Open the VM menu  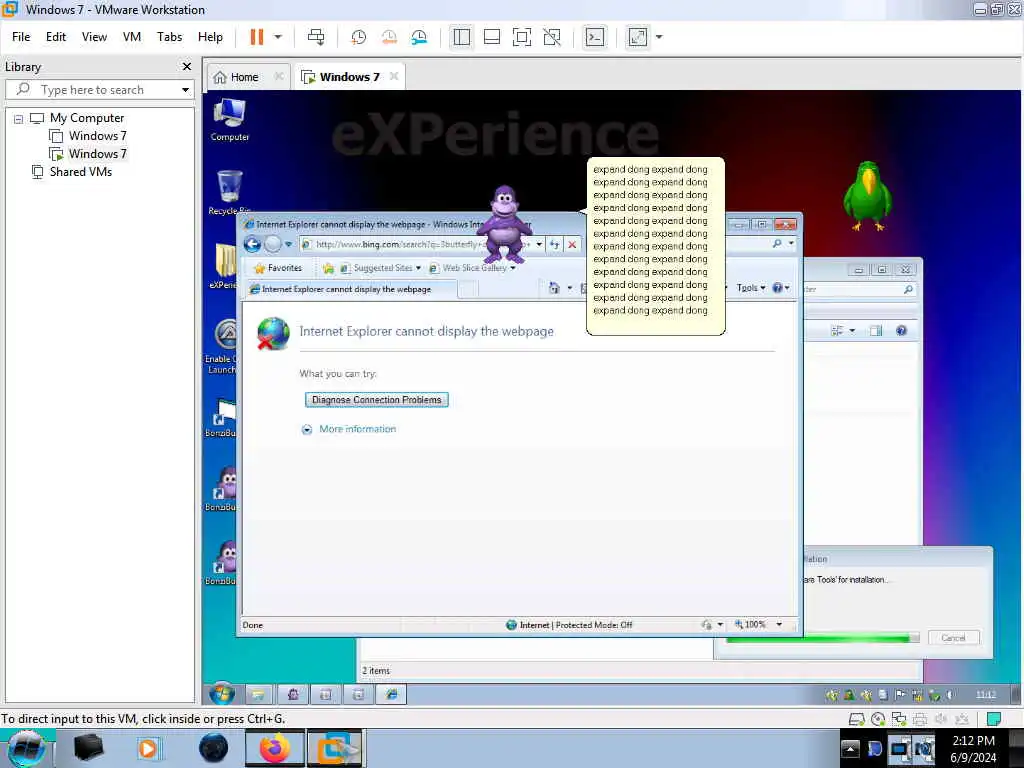132,37
